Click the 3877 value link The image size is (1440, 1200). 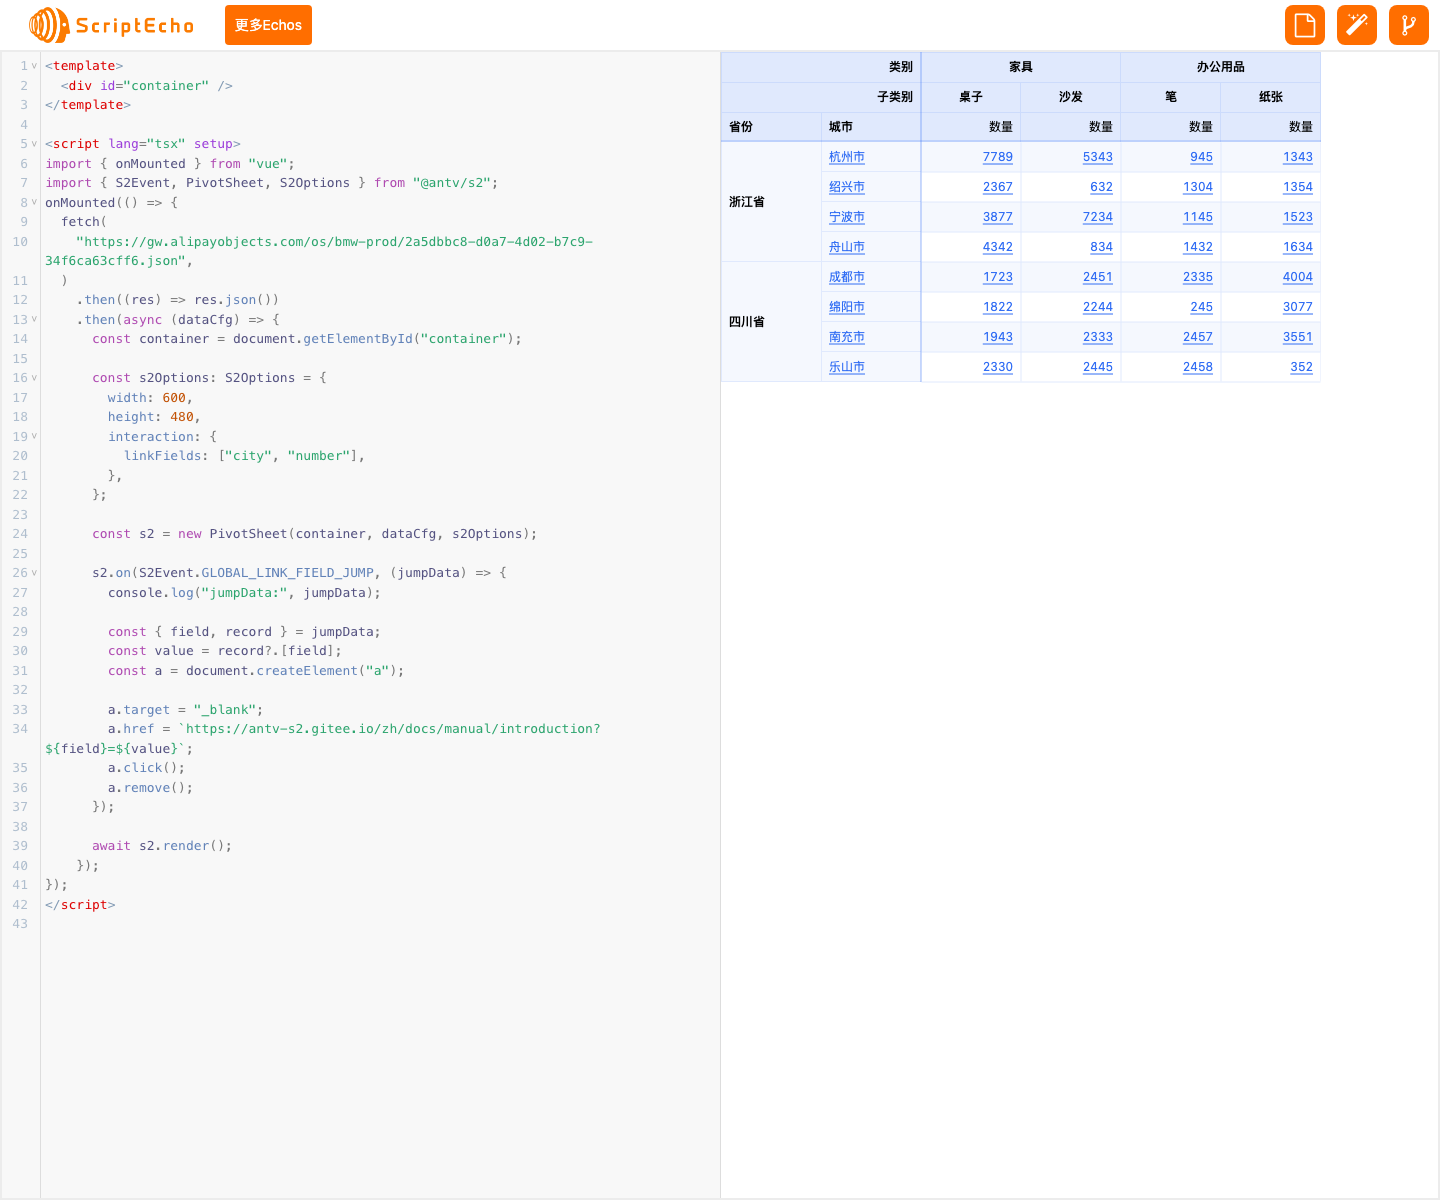coord(998,217)
